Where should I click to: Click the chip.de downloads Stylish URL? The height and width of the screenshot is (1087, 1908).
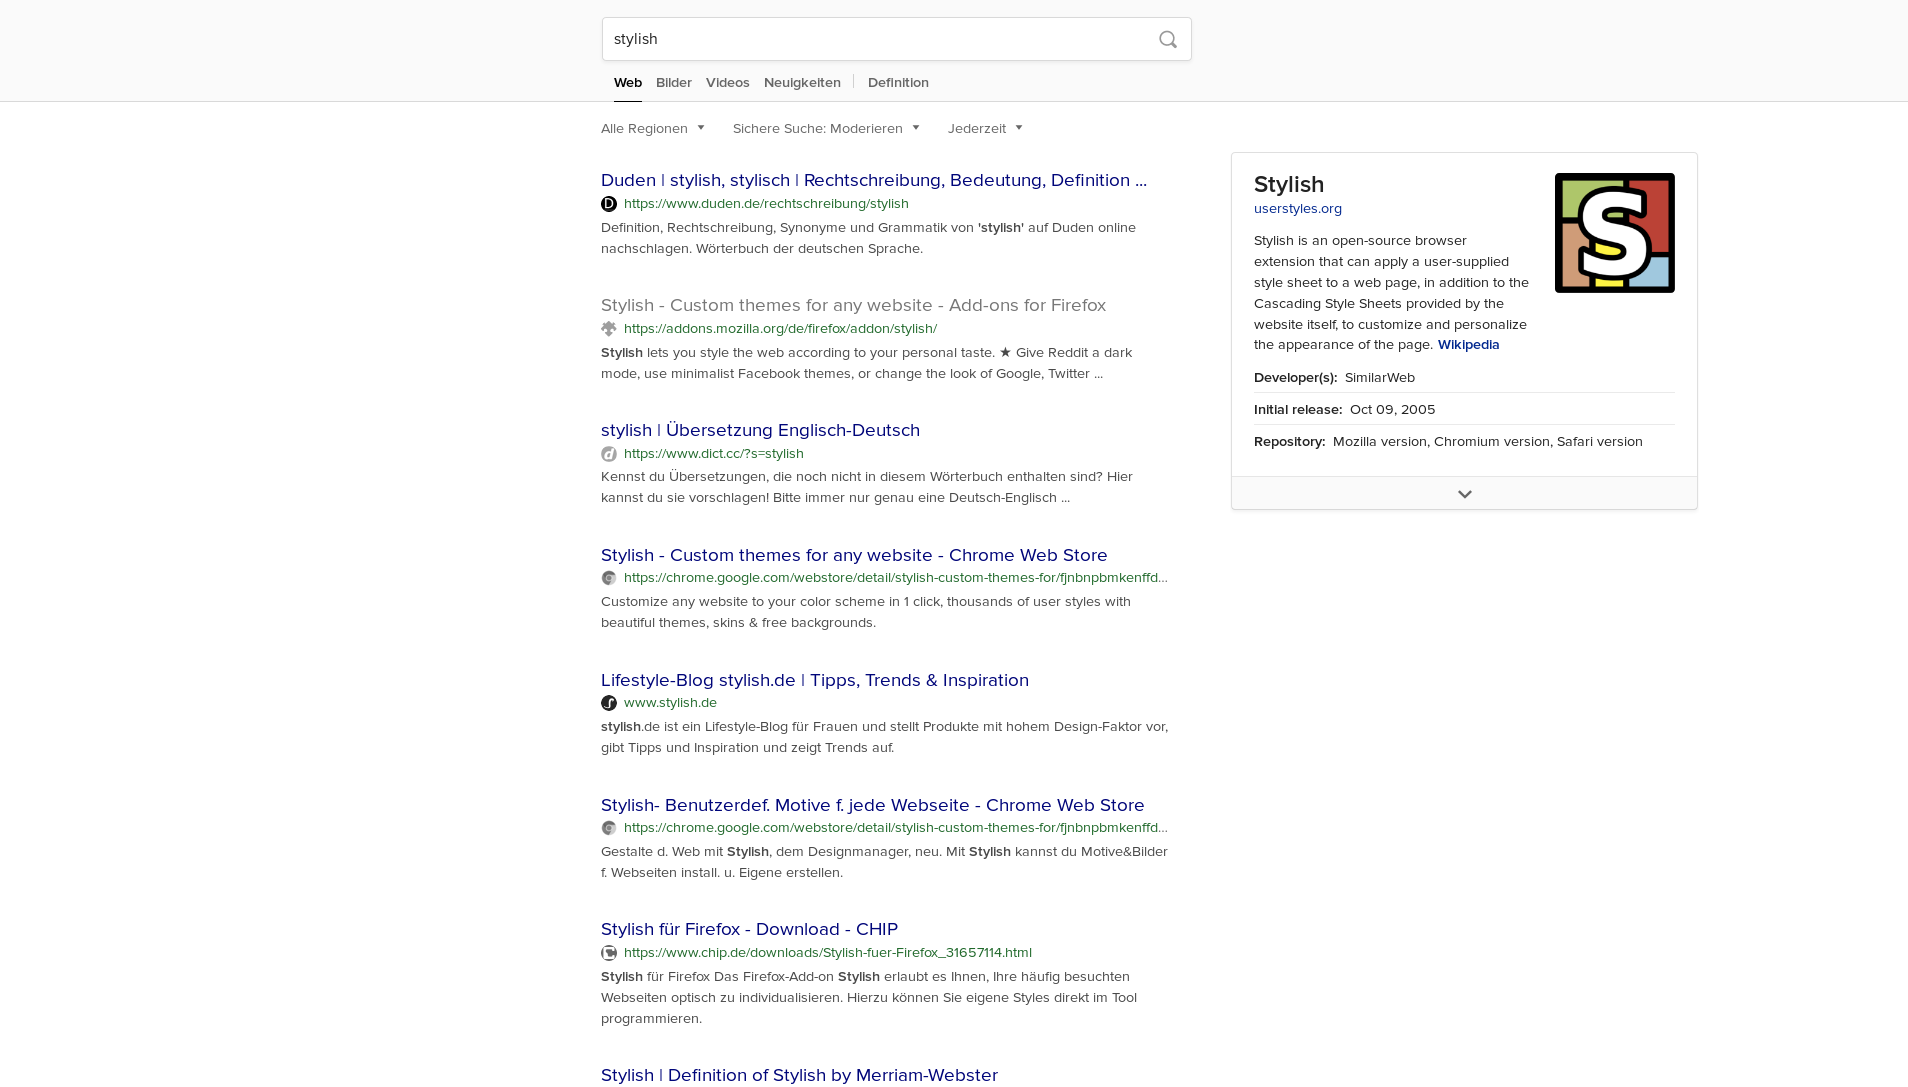pyautogui.click(x=828, y=953)
